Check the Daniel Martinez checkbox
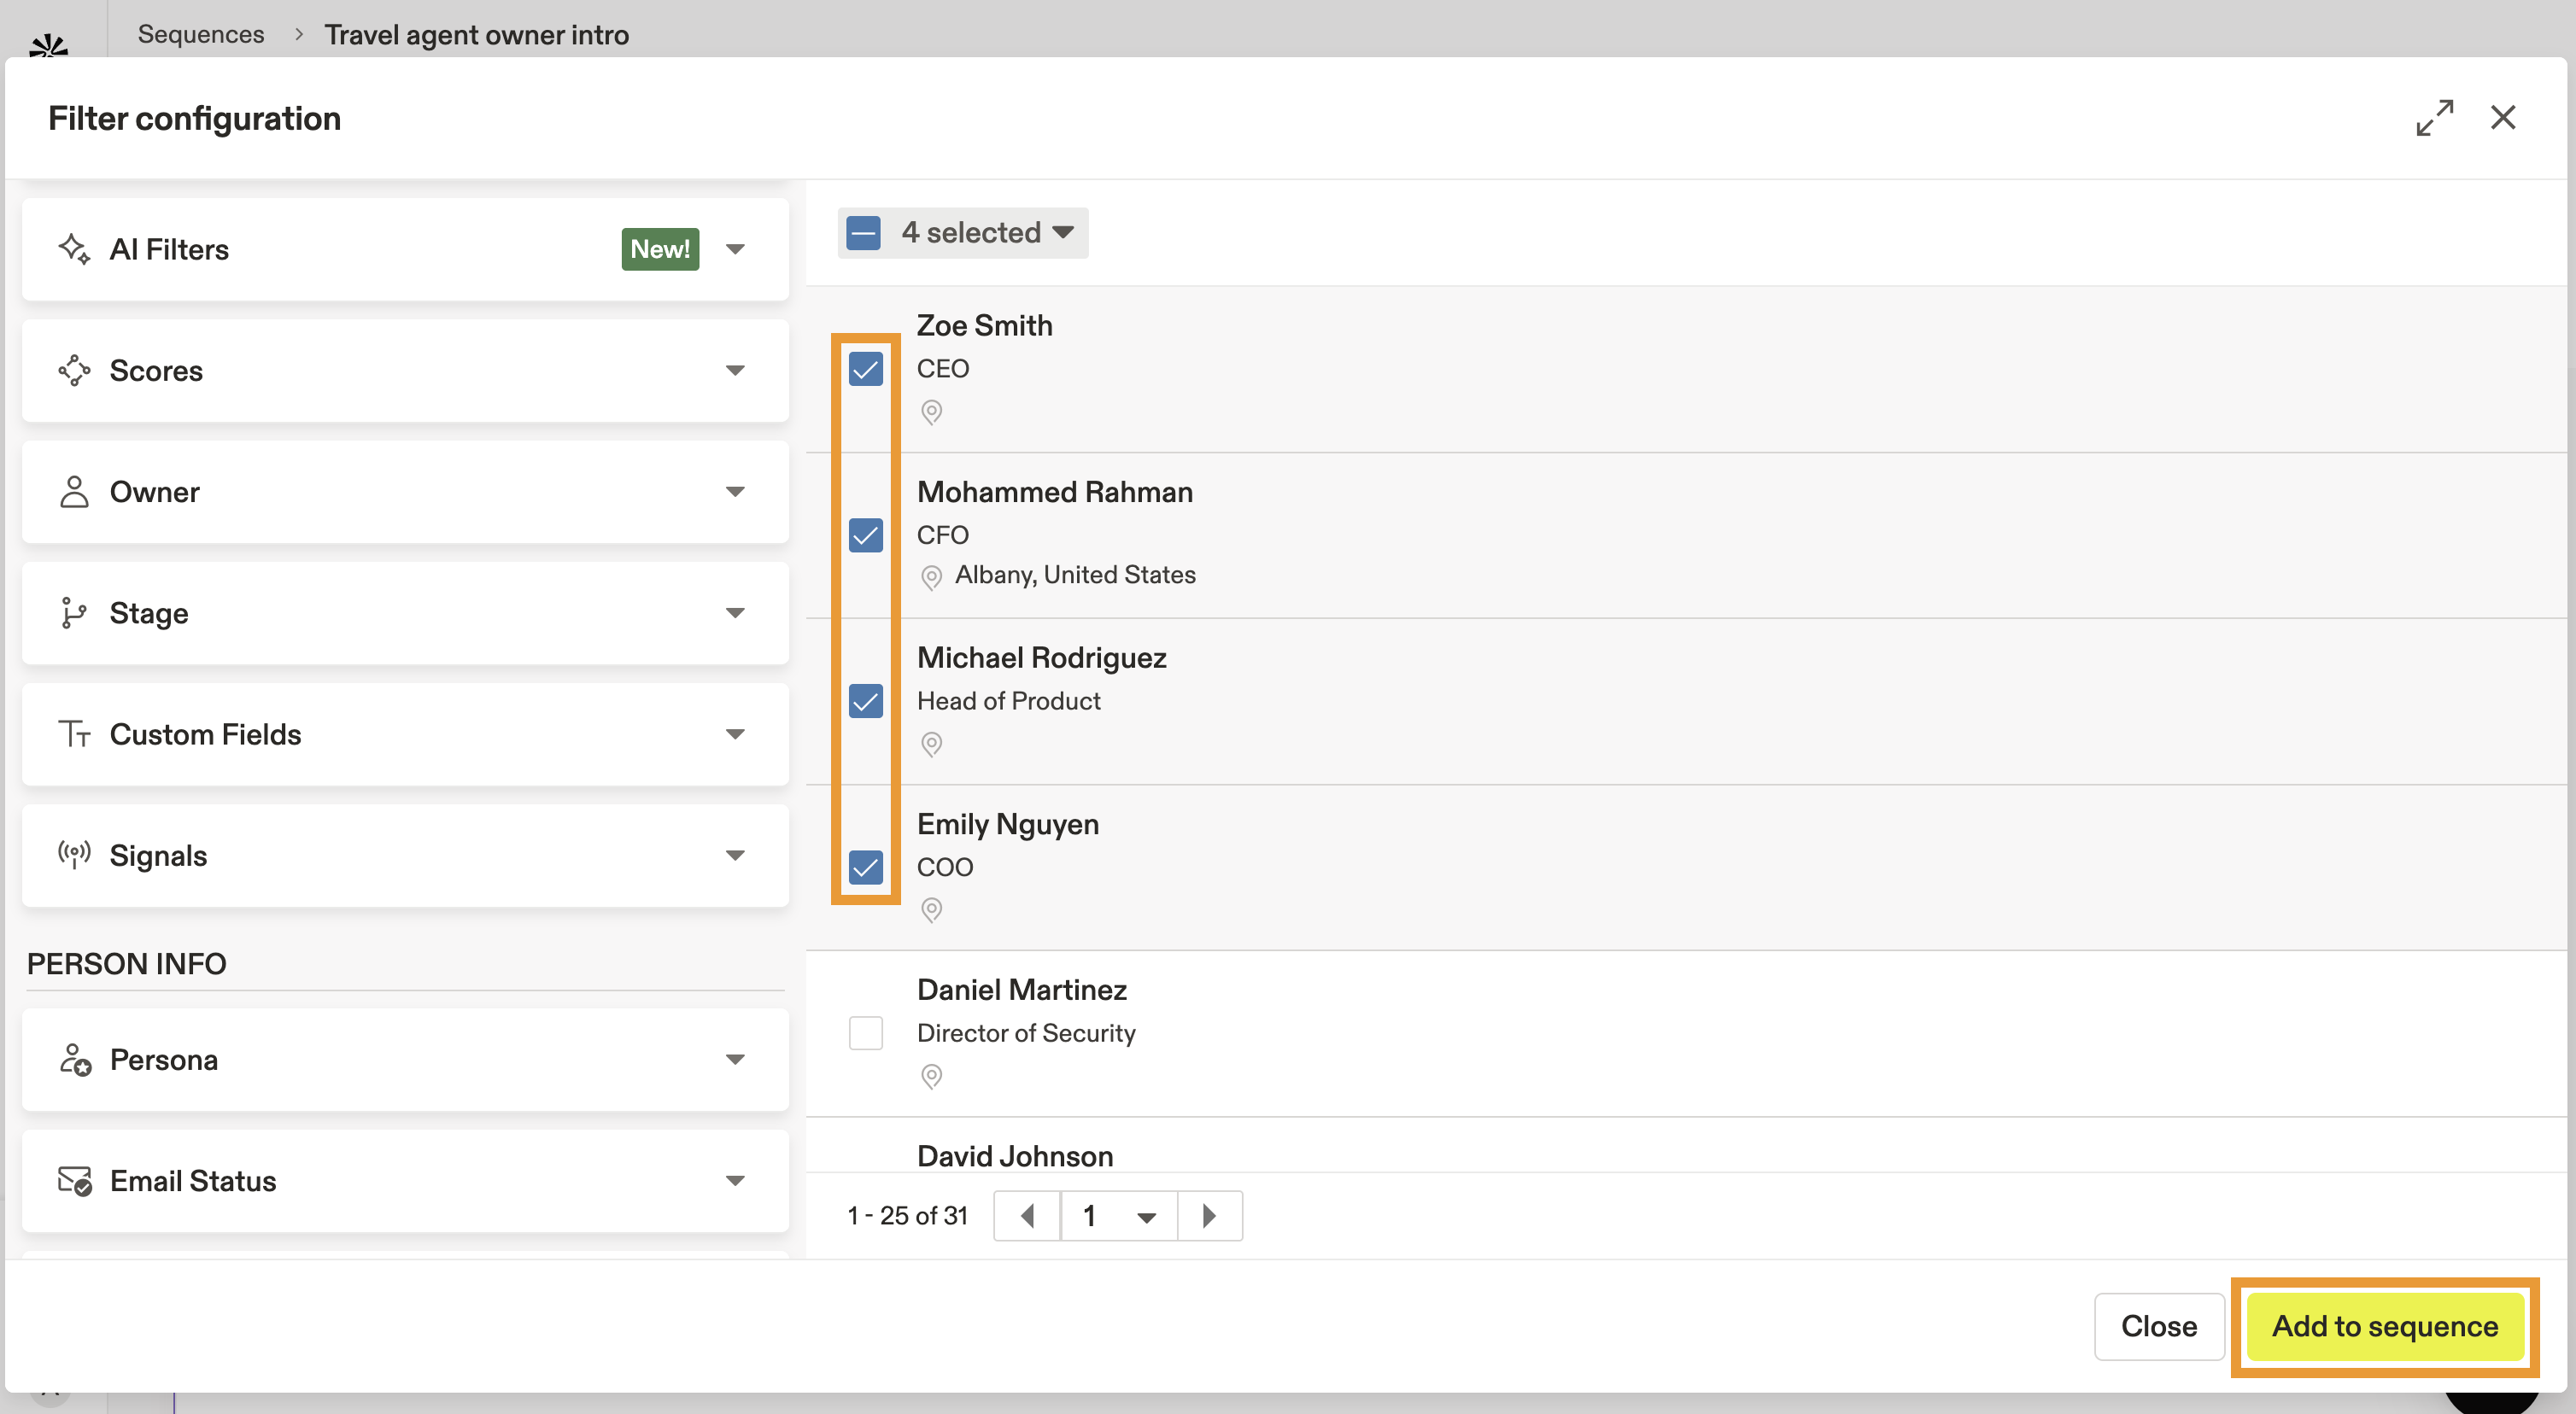This screenshot has height=1414, width=2576. point(865,1033)
